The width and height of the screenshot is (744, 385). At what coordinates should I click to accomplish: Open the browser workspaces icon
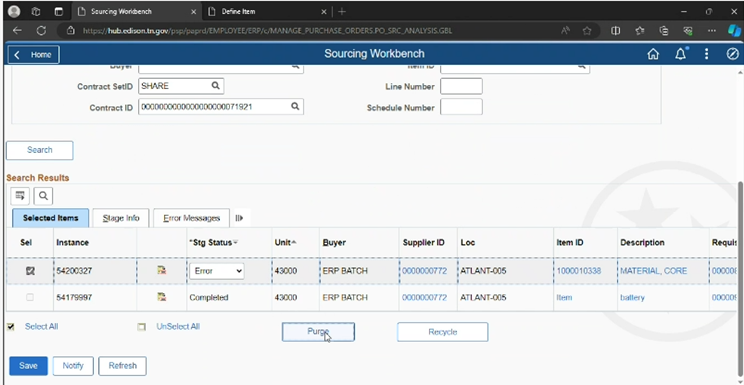[37, 11]
